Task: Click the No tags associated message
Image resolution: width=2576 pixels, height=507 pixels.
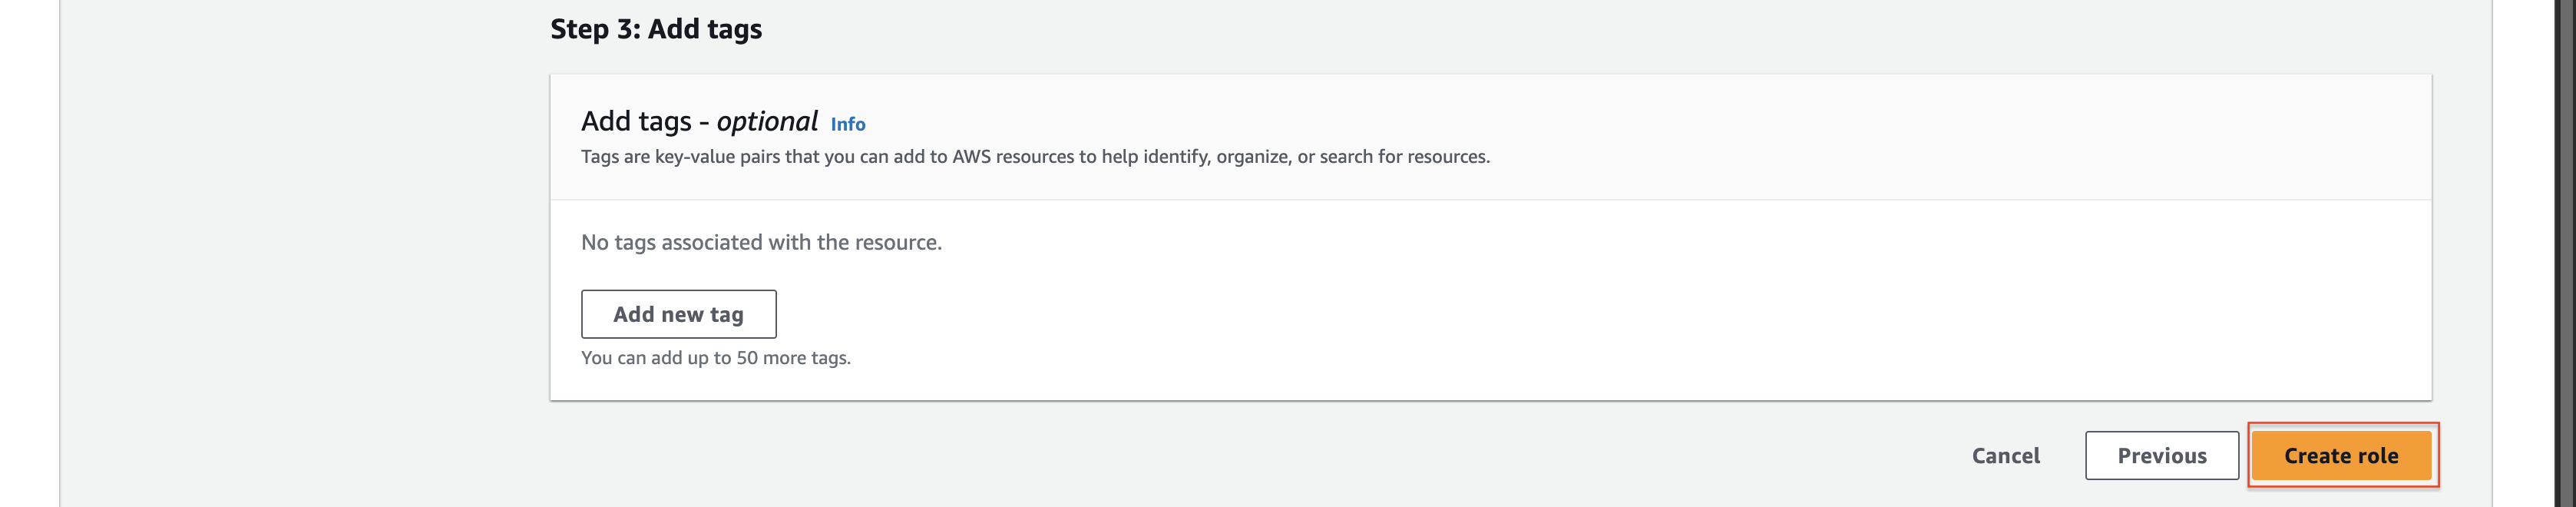Action: (761, 242)
